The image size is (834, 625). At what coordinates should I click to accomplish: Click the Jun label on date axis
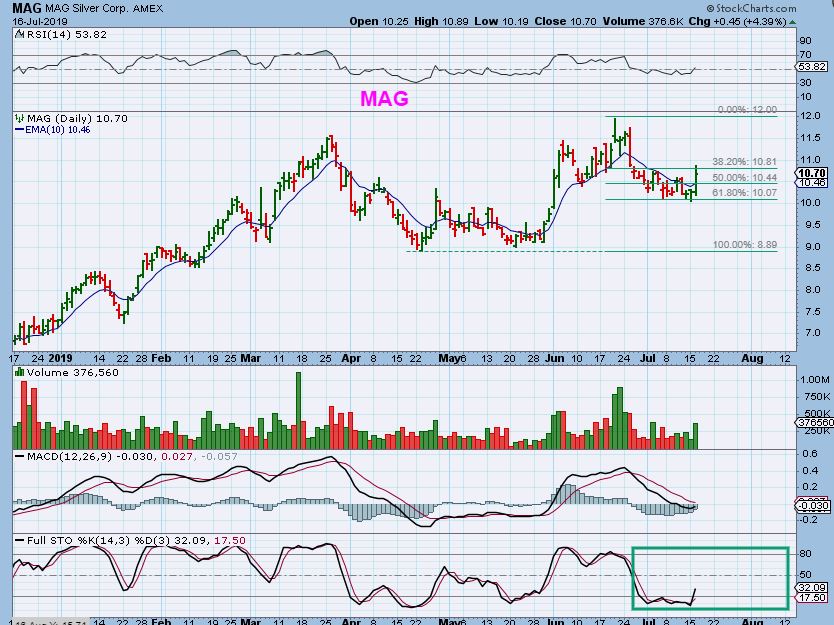[553, 356]
